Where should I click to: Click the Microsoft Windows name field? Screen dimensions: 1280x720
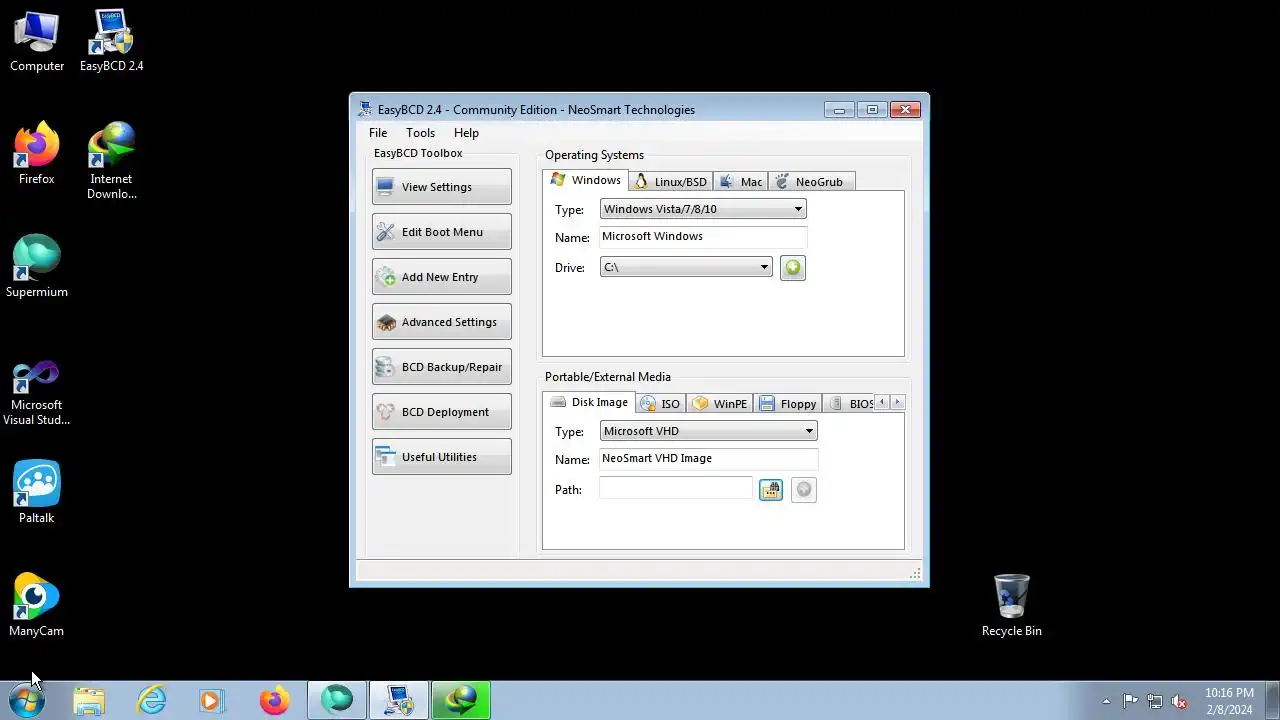(703, 237)
